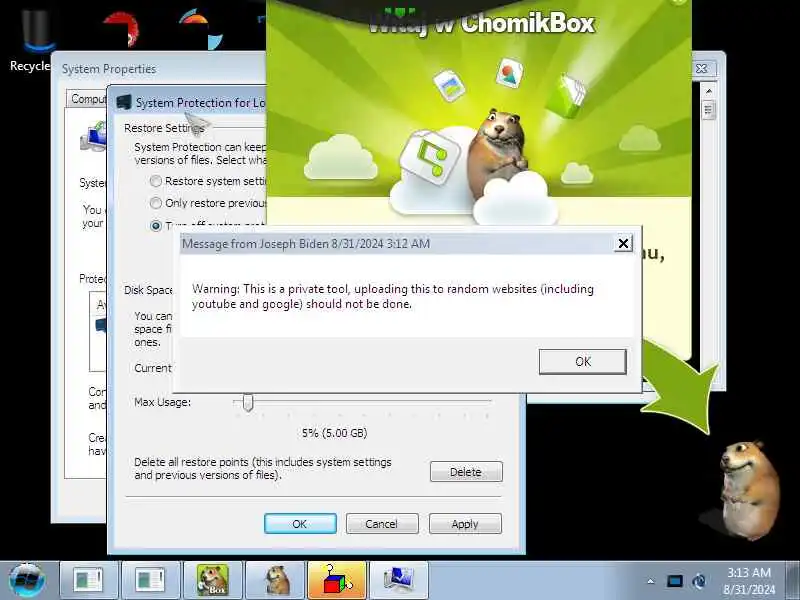Image resolution: width=800 pixels, height=600 pixels.
Task: Open ChomikBox taskbar button
Action: pyautogui.click(x=213, y=581)
